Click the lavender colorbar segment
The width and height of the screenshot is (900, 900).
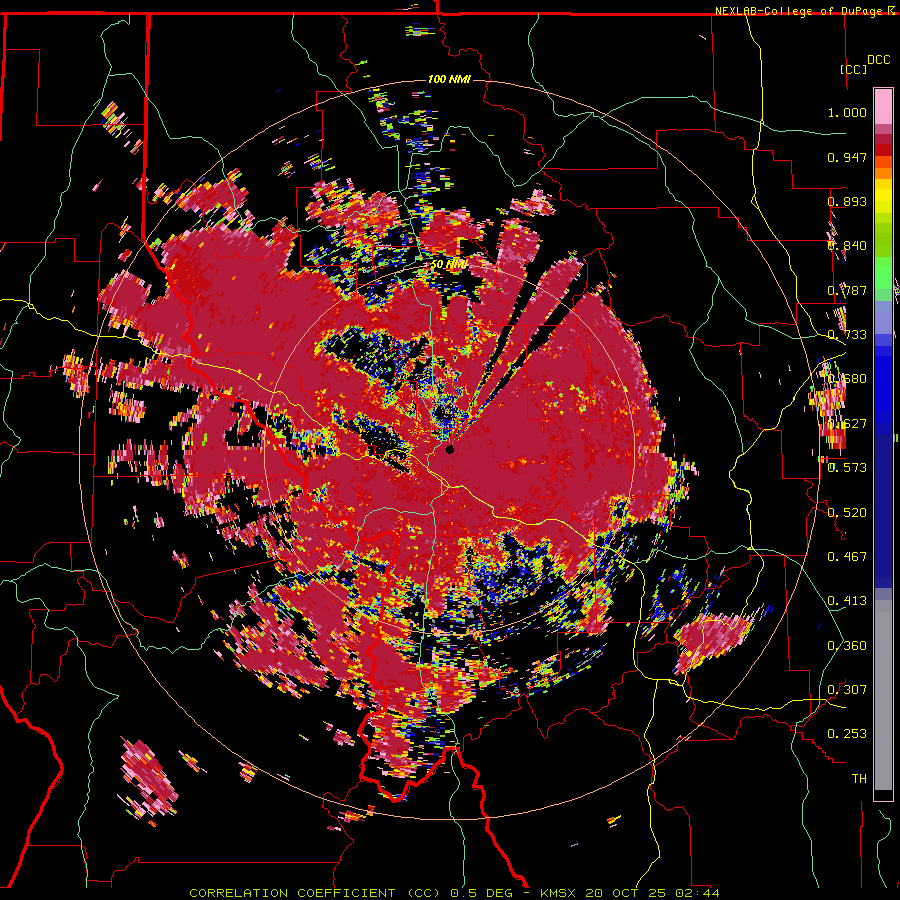tap(883, 318)
